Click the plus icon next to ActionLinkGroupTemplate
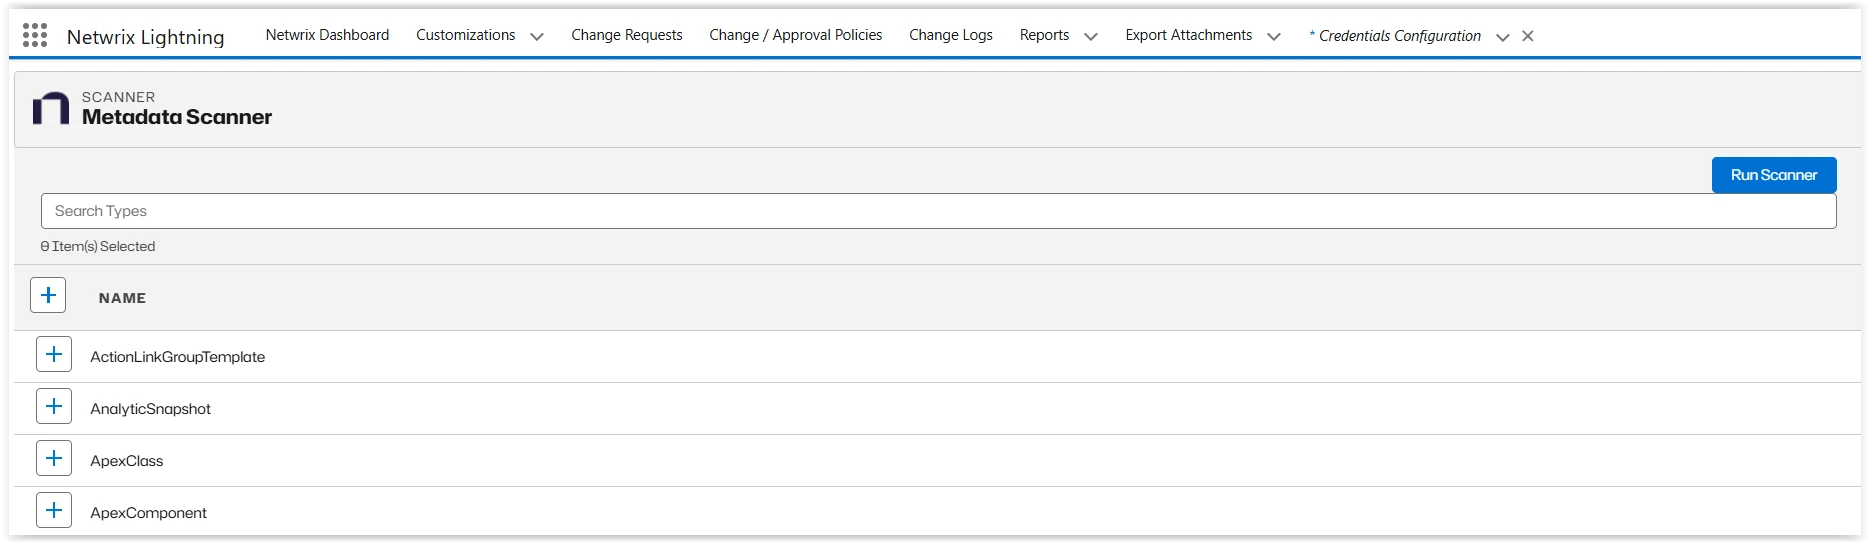The image size is (1869, 543). tap(54, 354)
